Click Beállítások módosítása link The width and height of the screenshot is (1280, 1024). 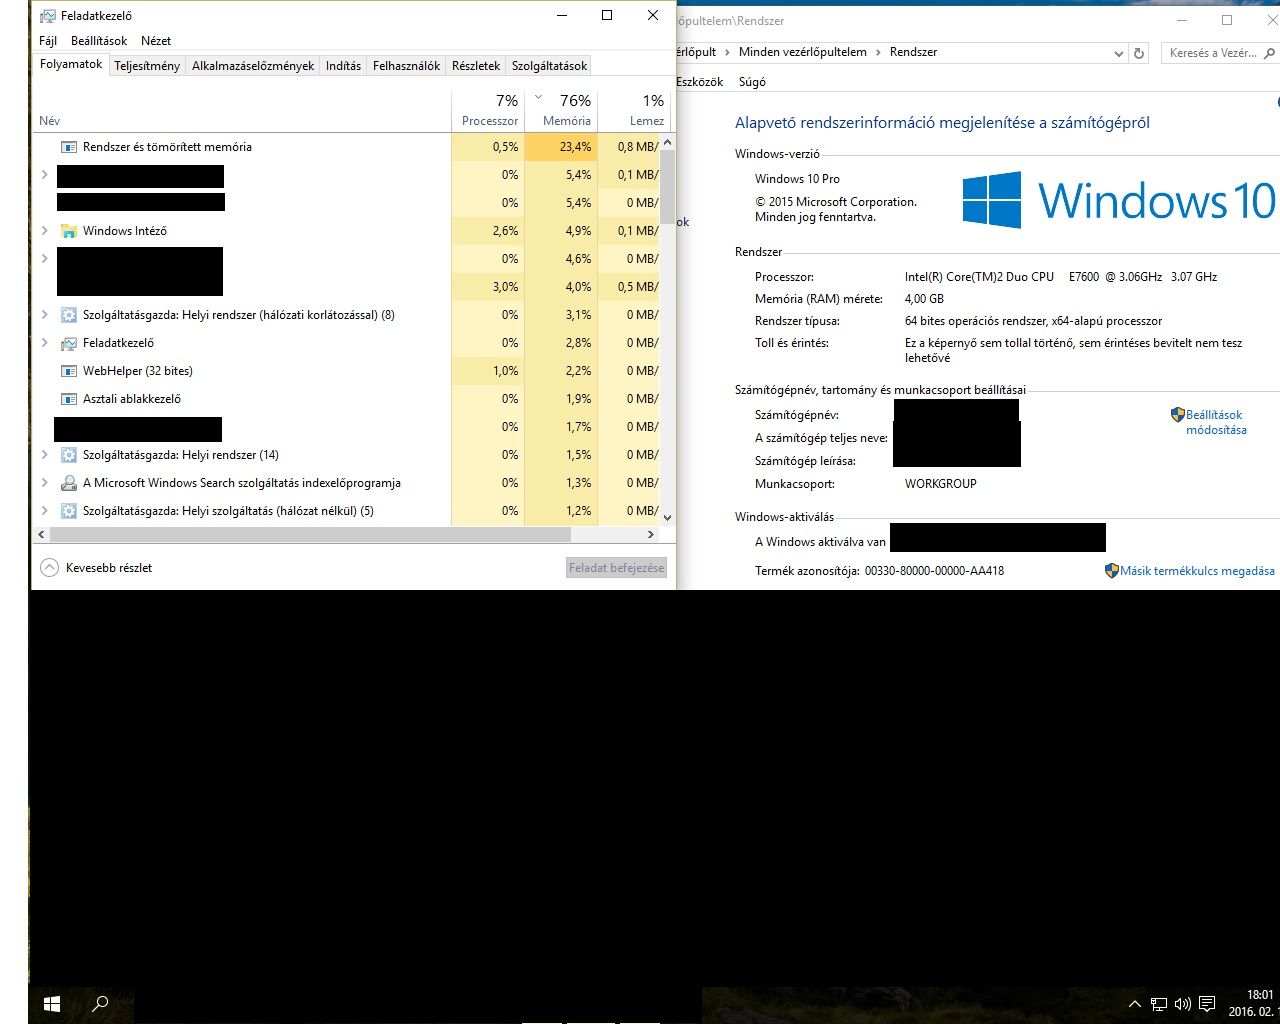[1216, 422]
